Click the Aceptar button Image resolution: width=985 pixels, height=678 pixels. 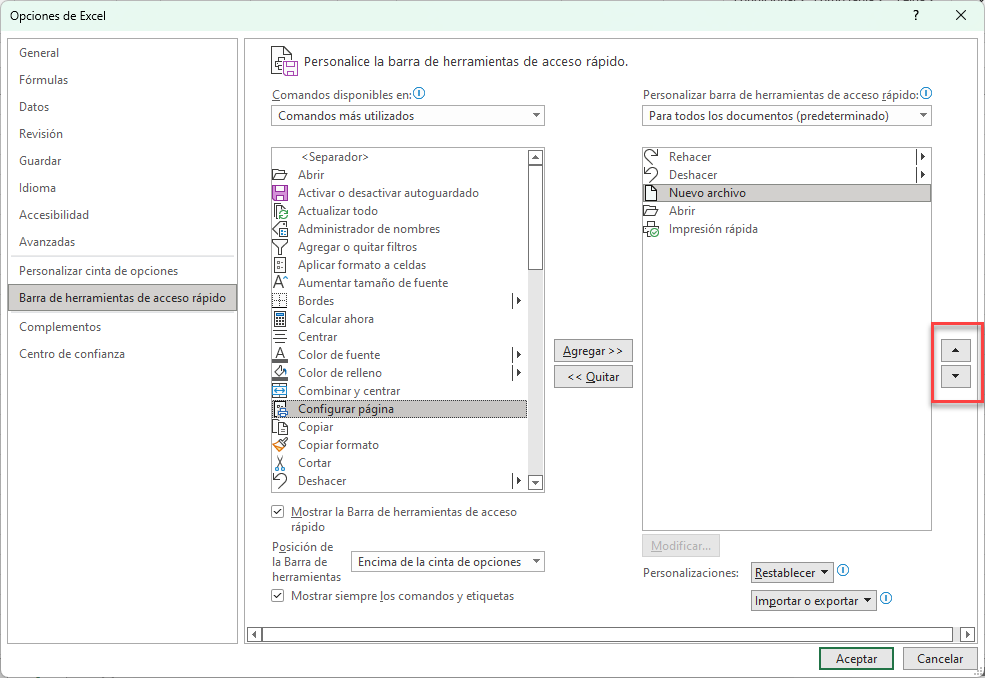(856, 659)
